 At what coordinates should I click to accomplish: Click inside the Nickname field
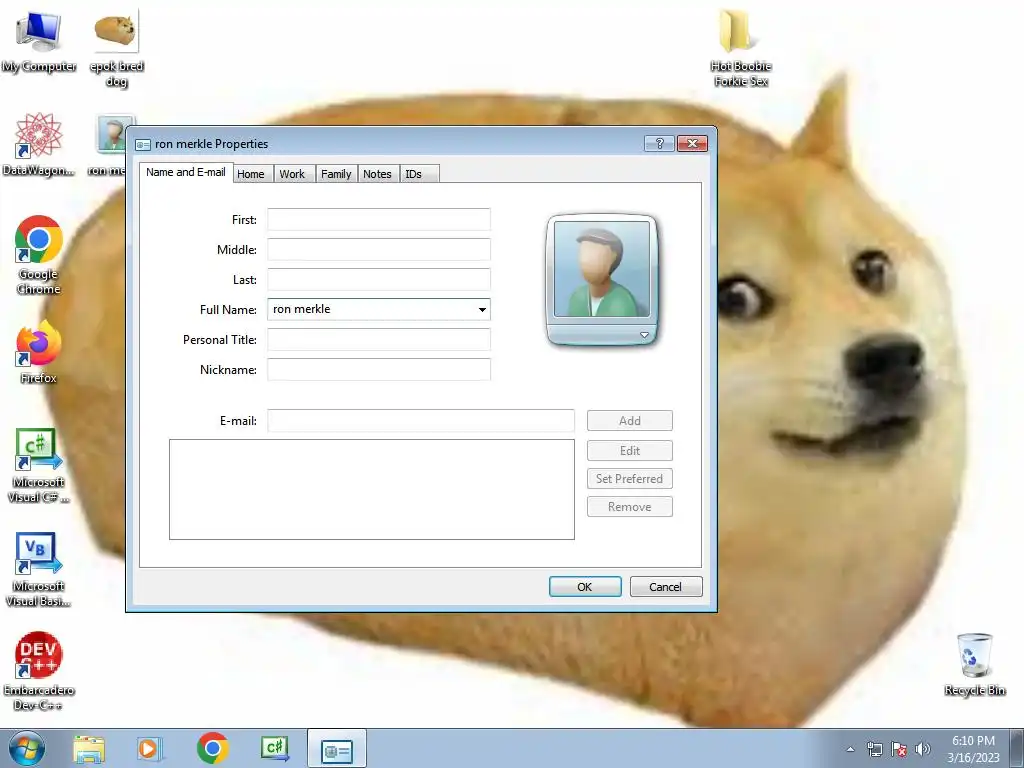click(379, 370)
